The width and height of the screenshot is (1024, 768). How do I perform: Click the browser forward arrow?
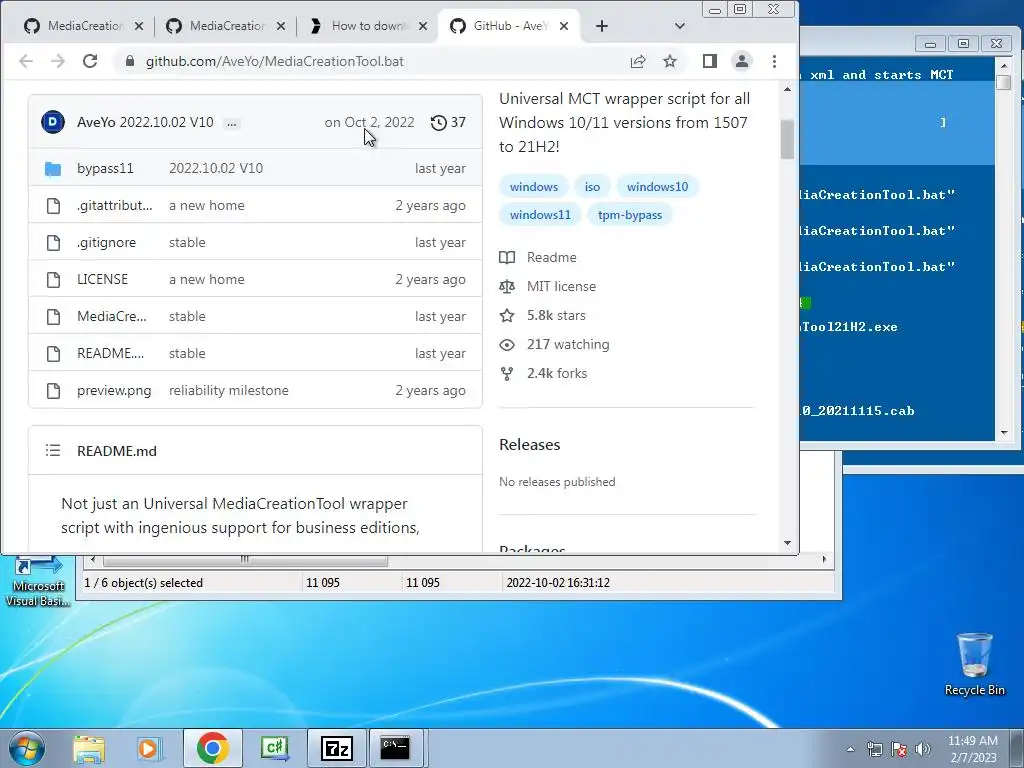(58, 61)
